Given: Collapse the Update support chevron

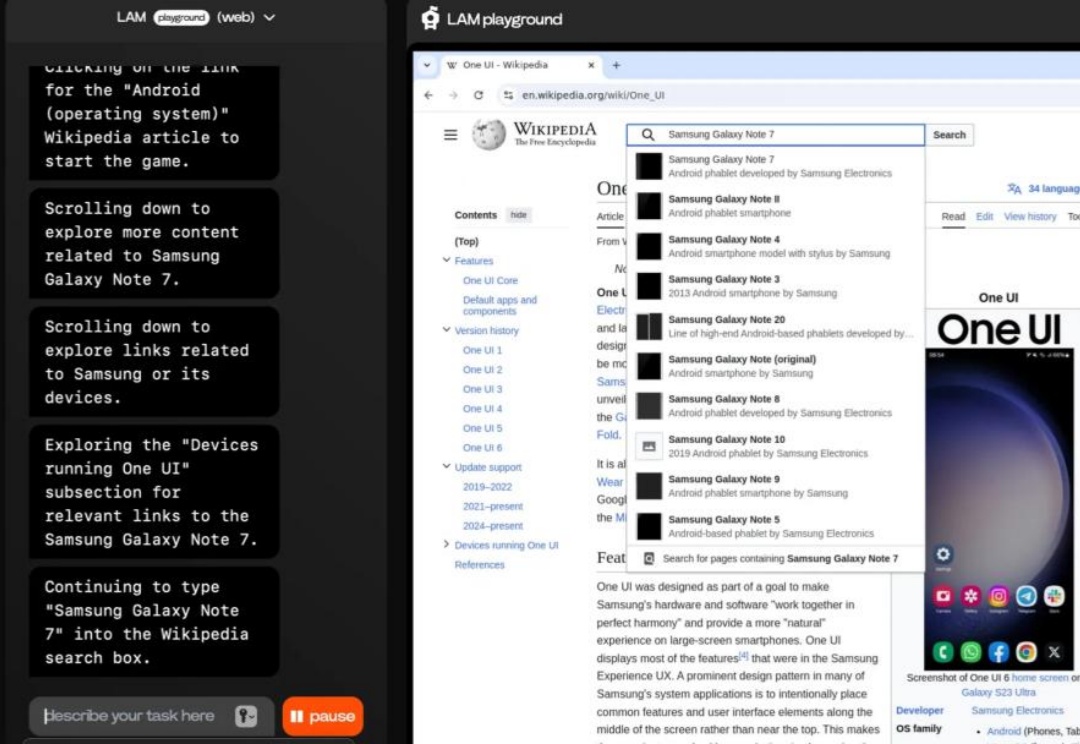Looking at the screenshot, I should click(x=446, y=466).
